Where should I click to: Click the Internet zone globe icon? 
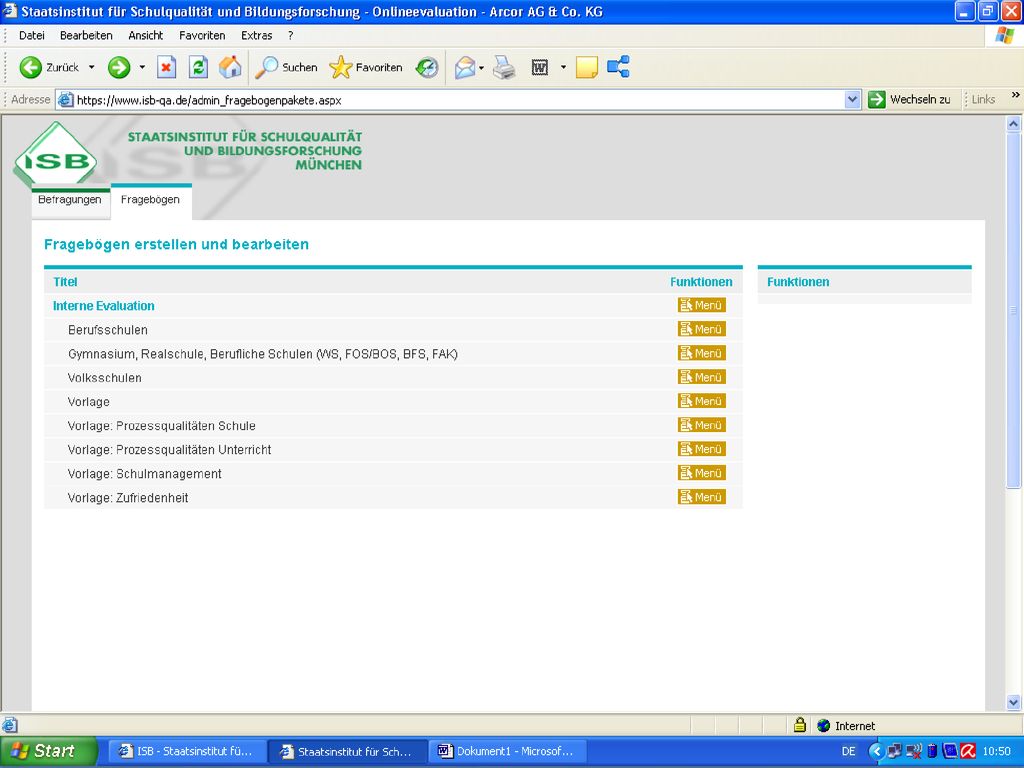pyautogui.click(x=824, y=726)
